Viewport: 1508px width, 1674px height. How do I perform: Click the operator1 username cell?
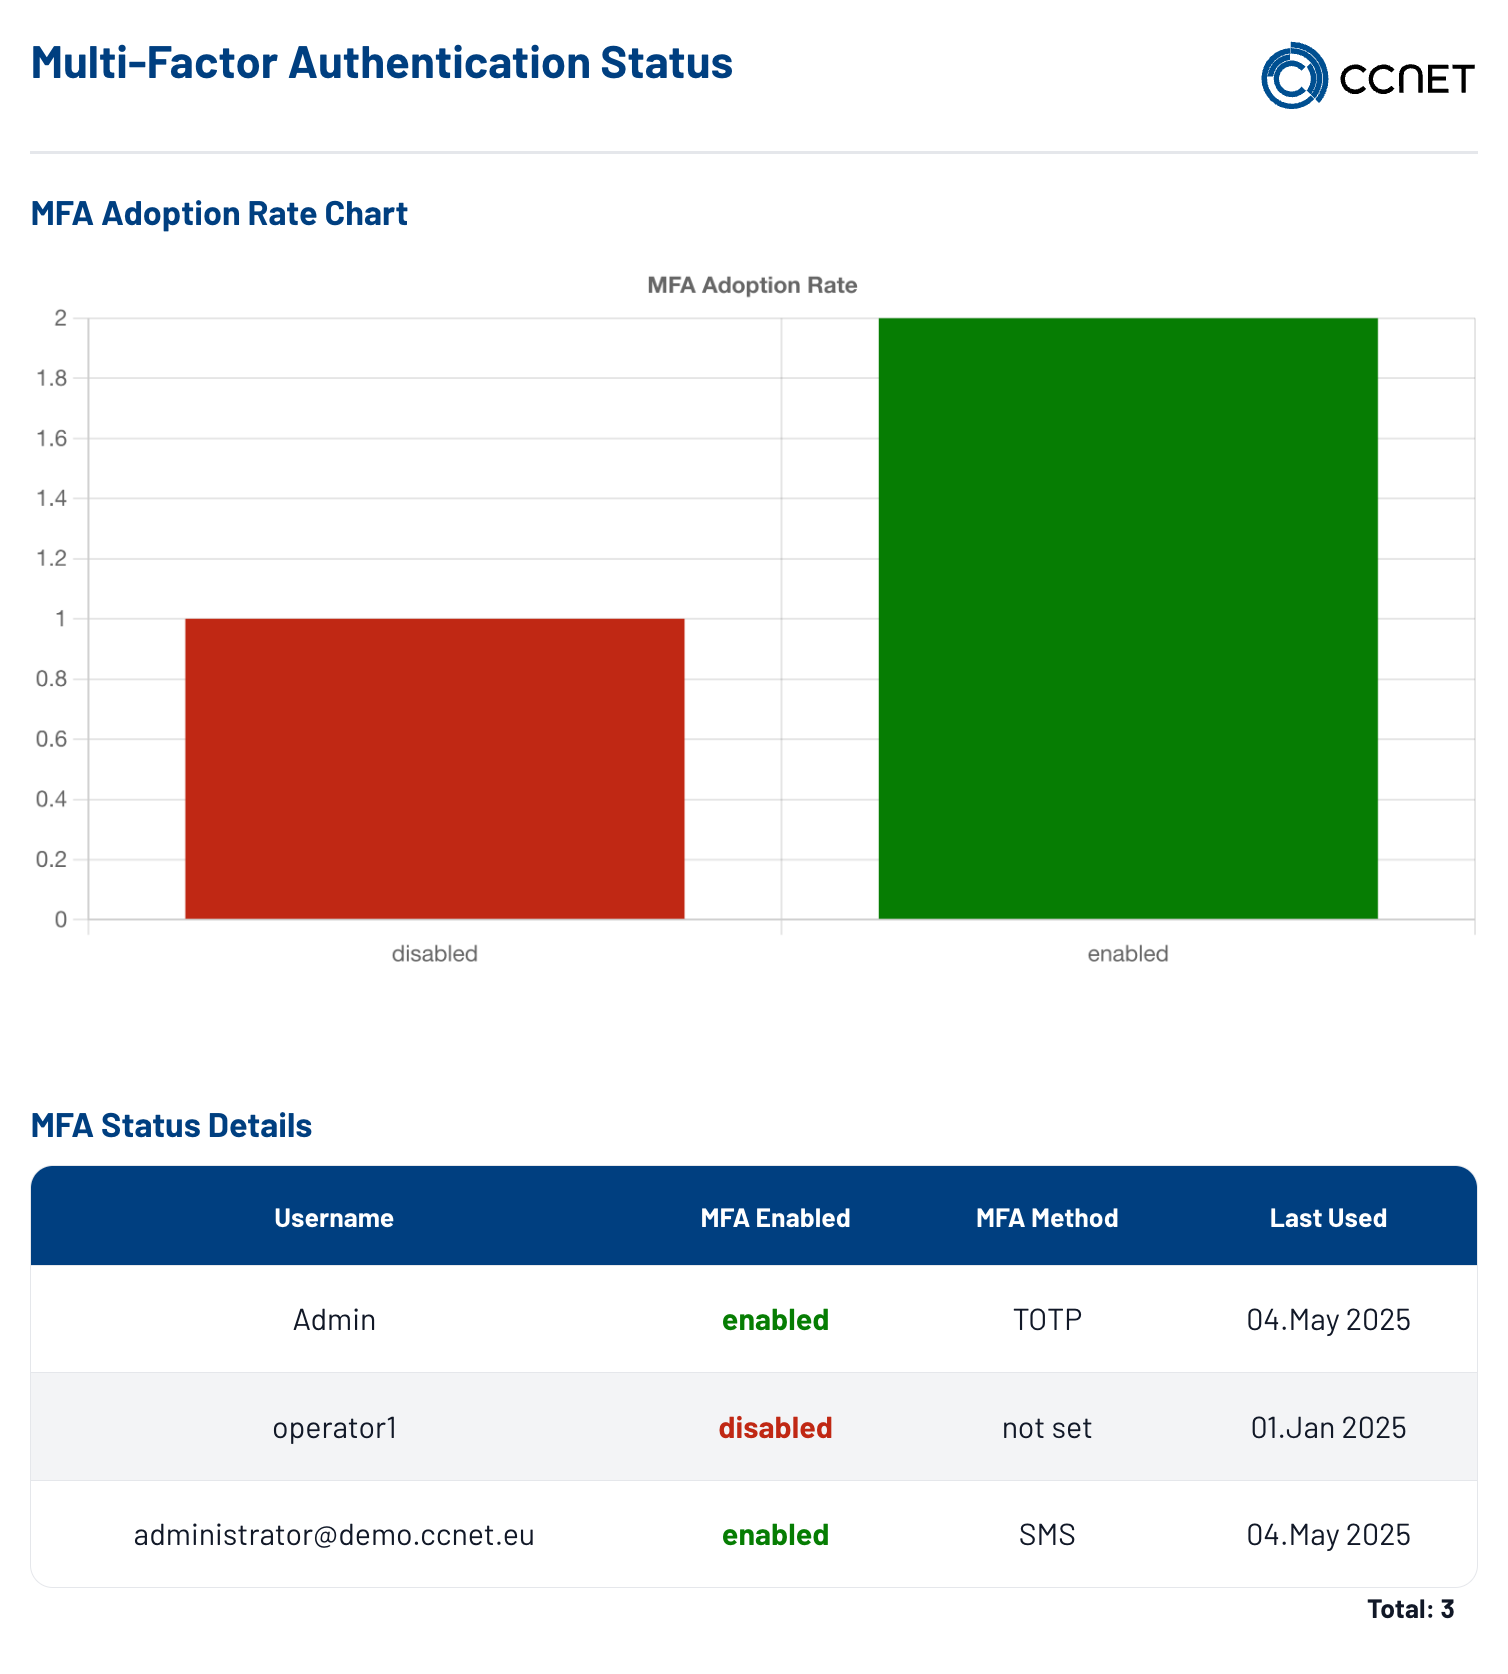[334, 1428]
